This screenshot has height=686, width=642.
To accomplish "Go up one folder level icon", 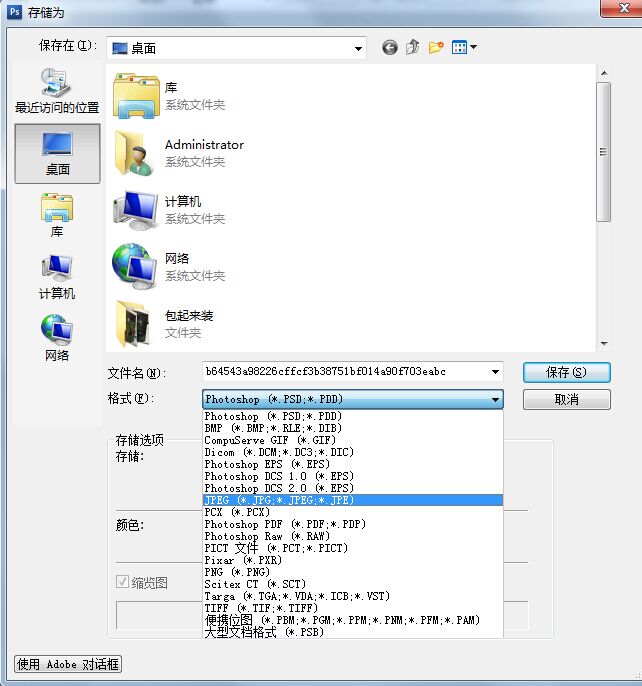I will click(x=412, y=47).
